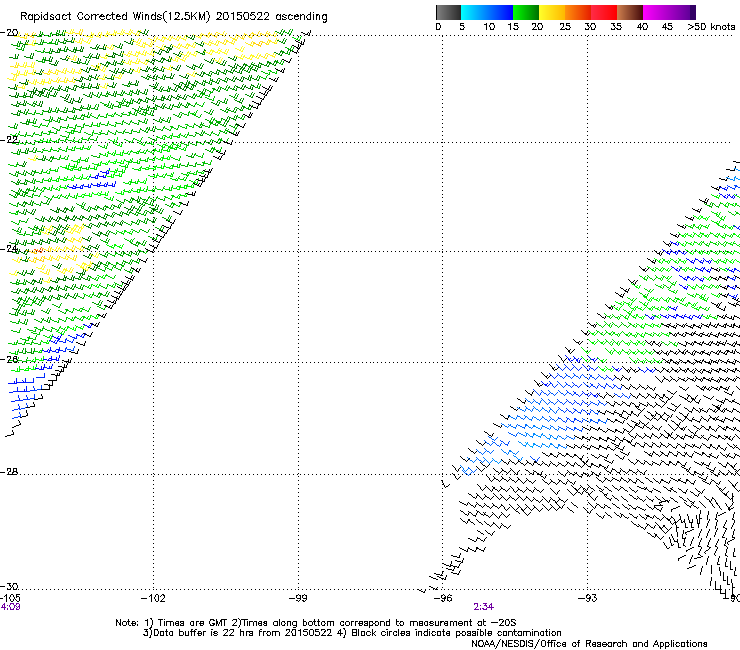
Task: Click the purple 4:09 swath time label
Action: (x=10, y=607)
